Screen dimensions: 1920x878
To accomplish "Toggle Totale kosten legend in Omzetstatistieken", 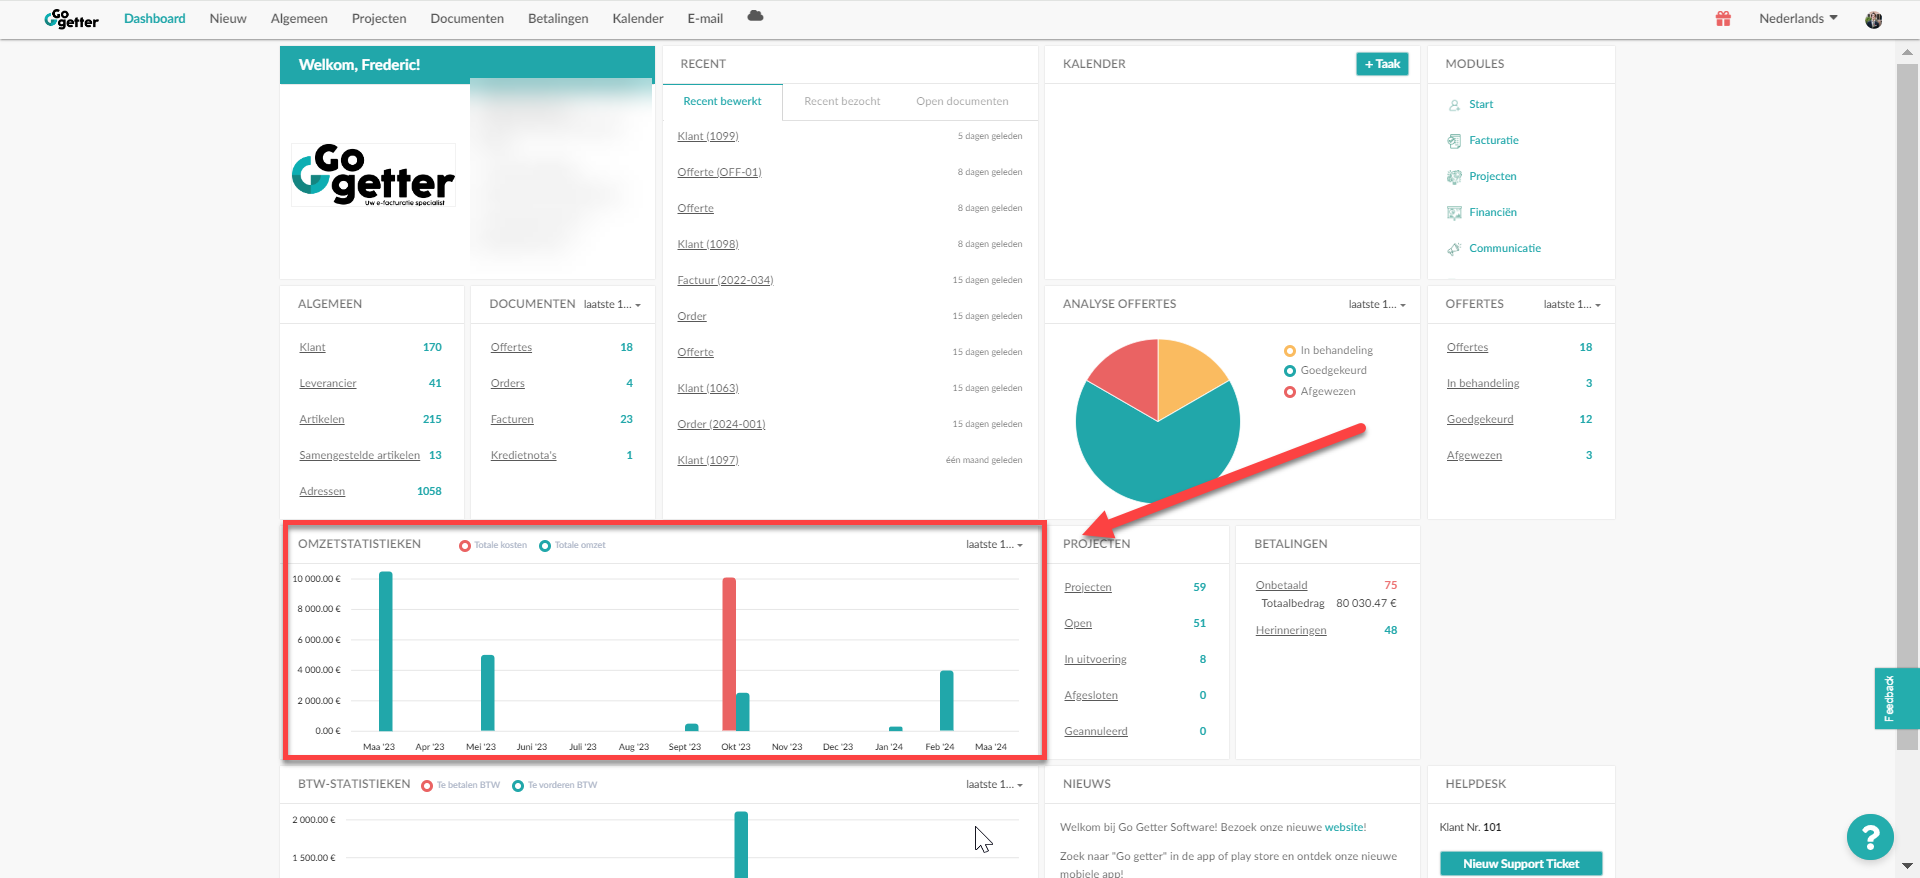I will pyautogui.click(x=493, y=545).
